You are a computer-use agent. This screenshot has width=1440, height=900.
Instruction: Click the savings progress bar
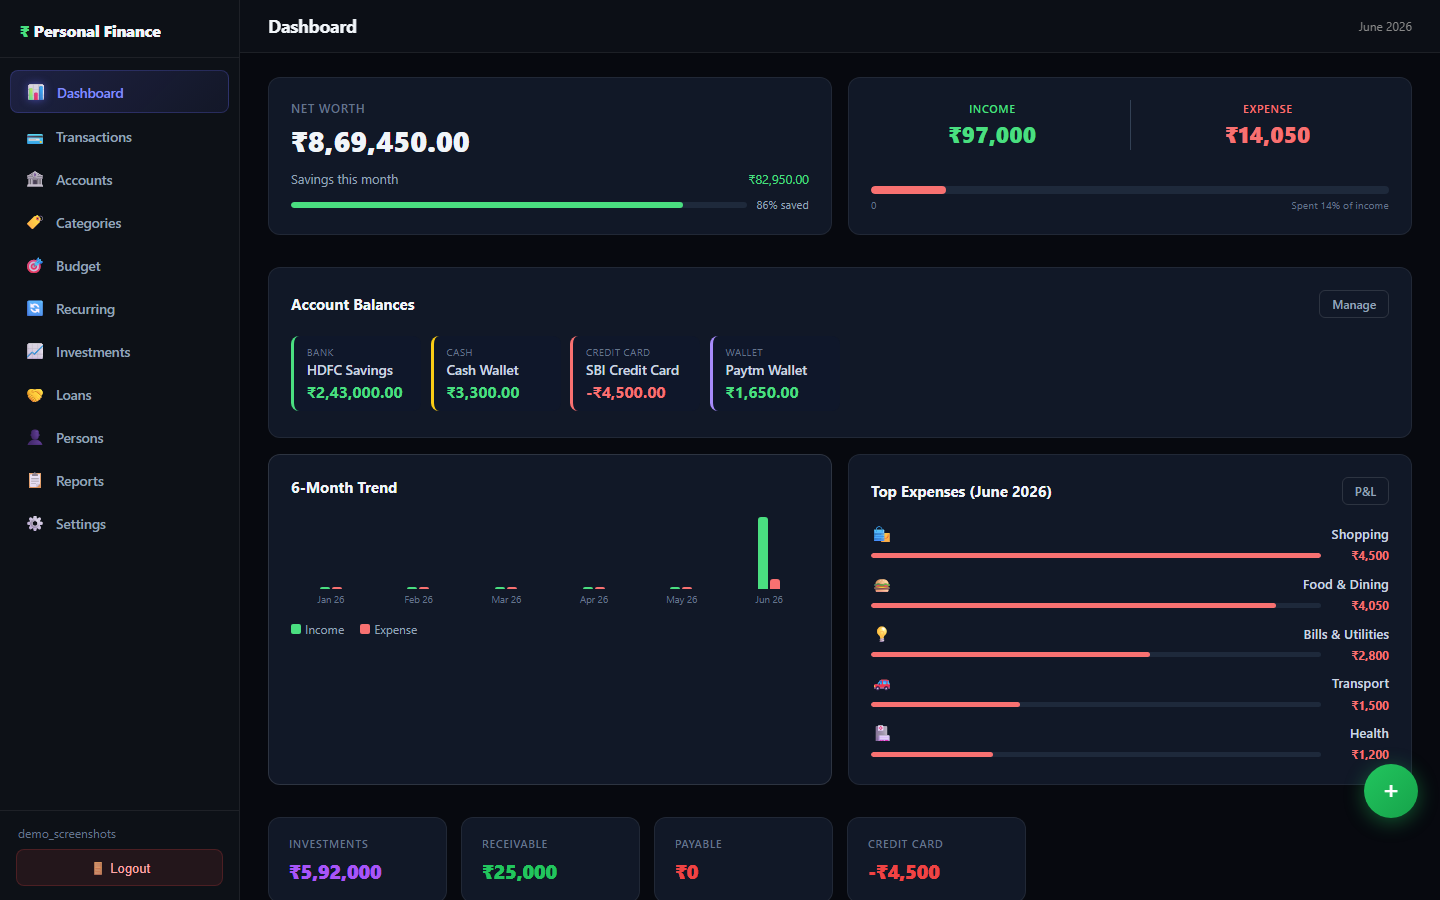(x=518, y=205)
